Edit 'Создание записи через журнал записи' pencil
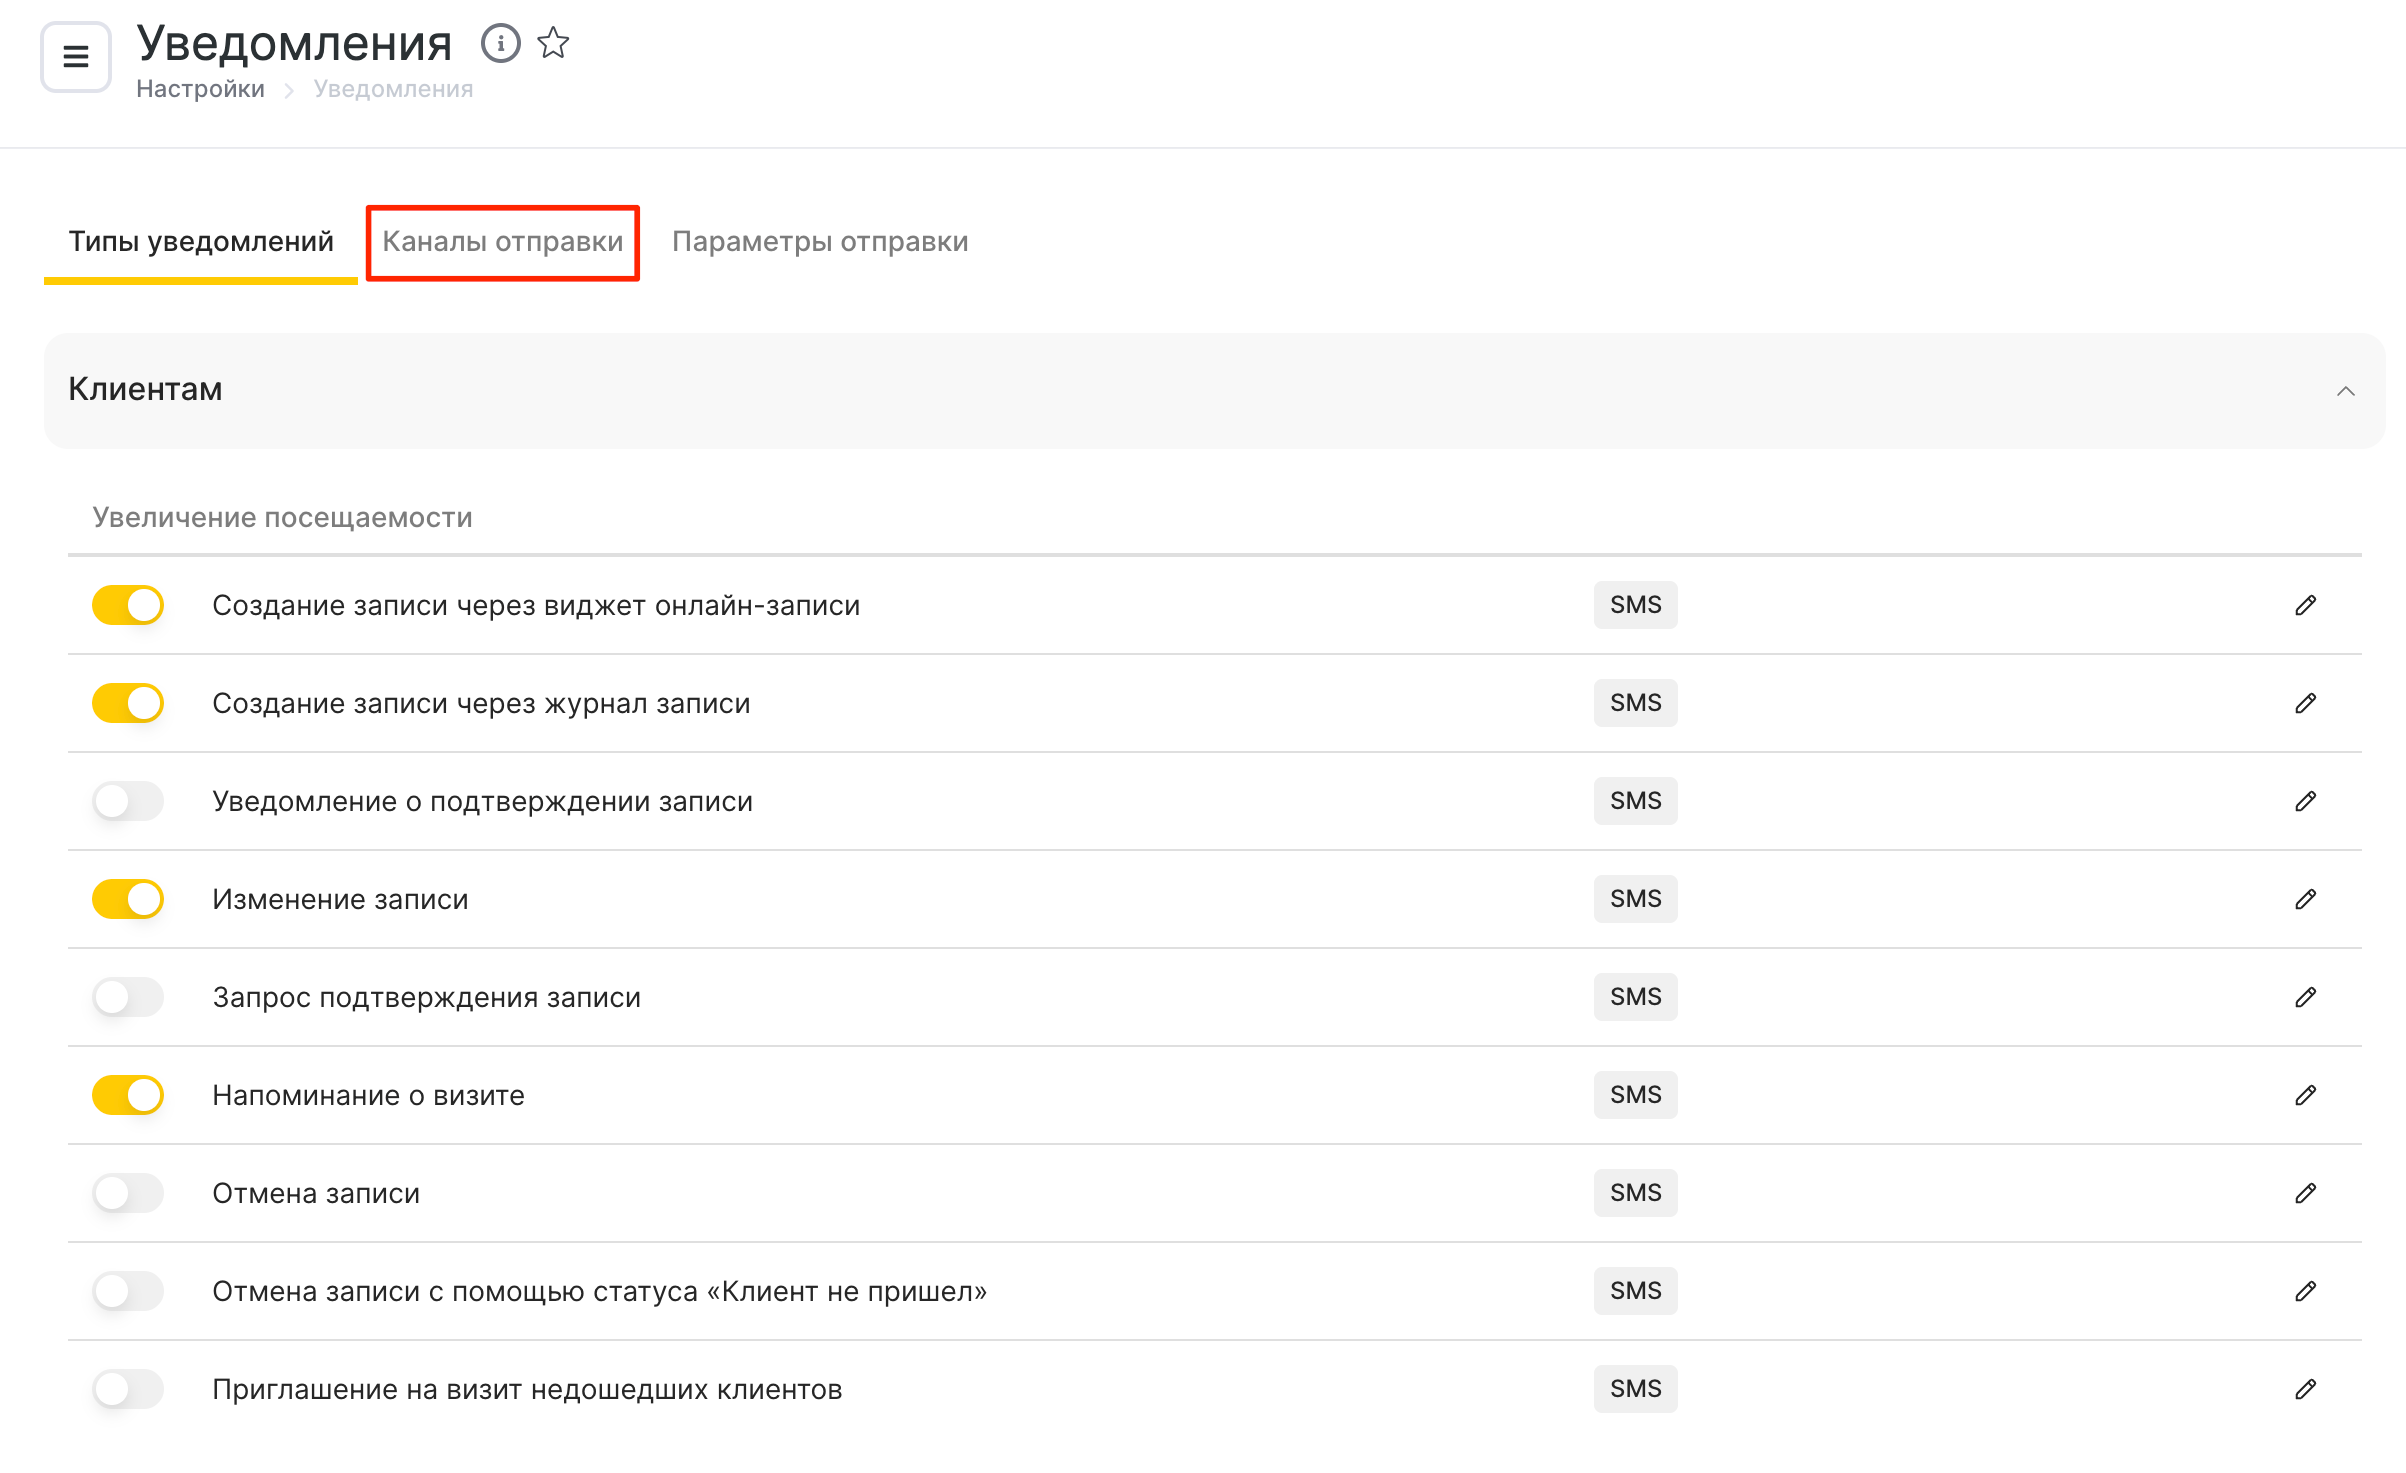Image resolution: width=2406 pixels, height=1473 pixels. click(x=2305, y=703)
